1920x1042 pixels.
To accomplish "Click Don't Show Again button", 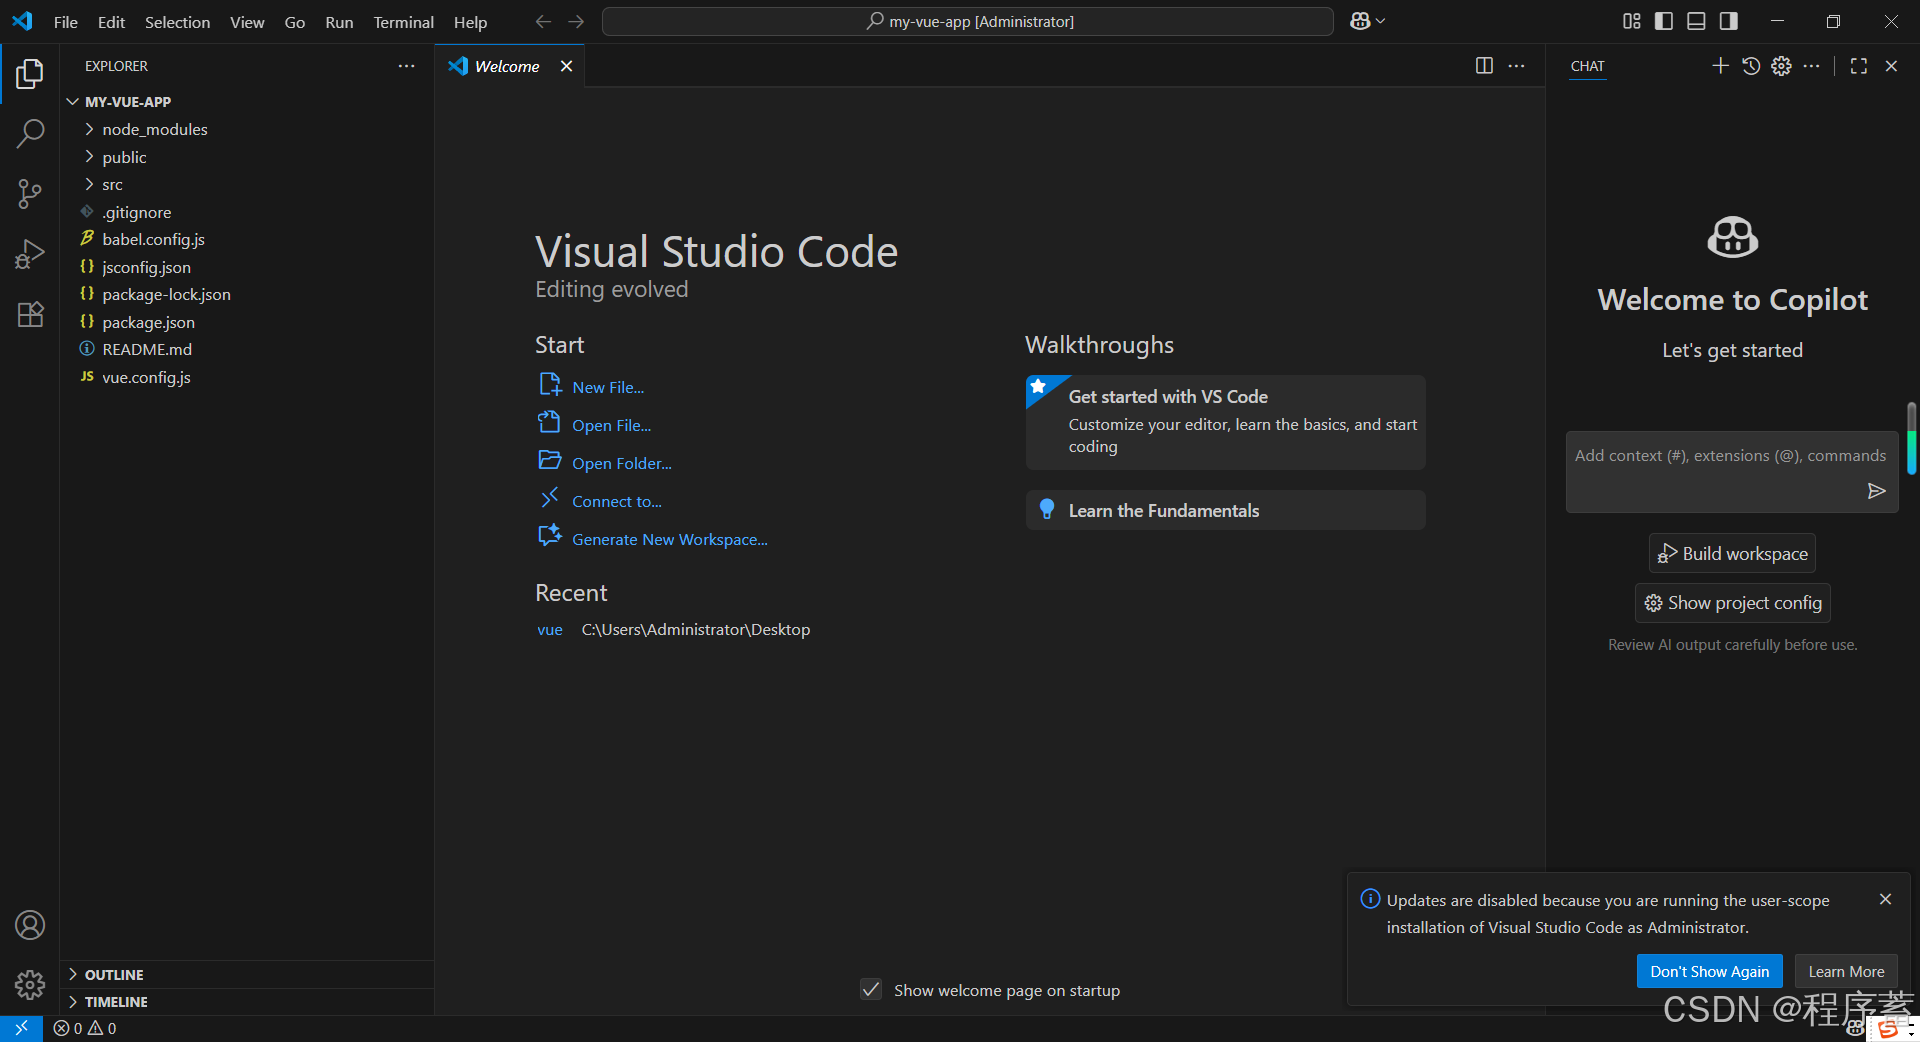I will coord(1709,971).
